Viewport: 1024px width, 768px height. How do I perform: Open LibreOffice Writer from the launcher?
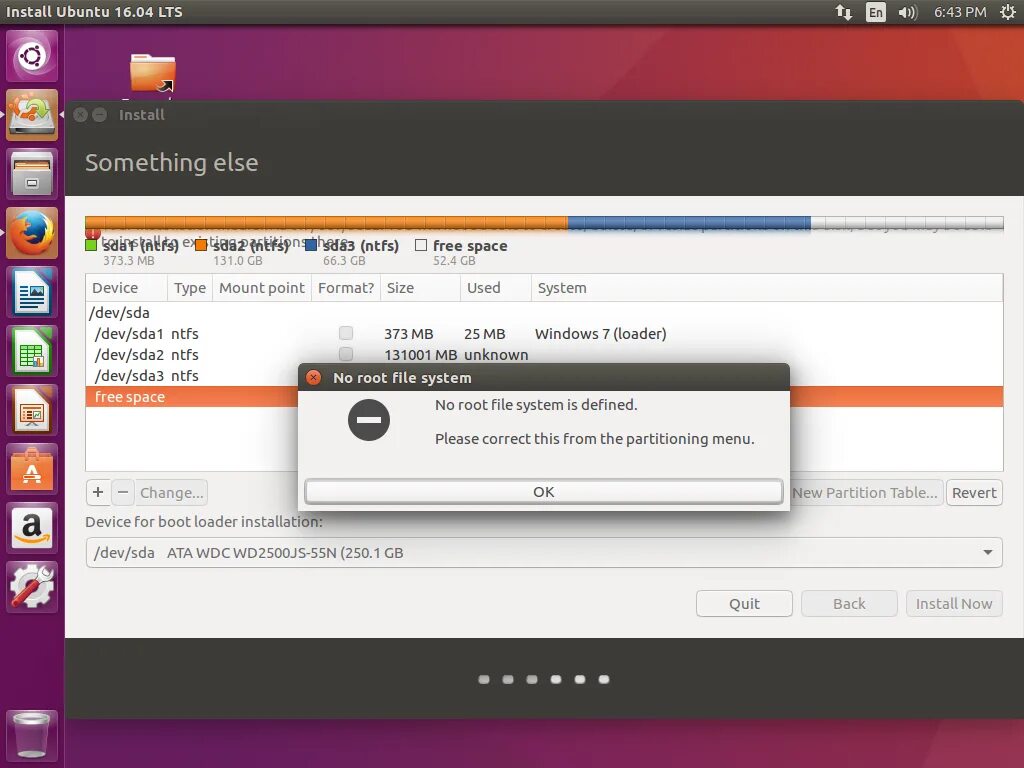tap(32, 292)
